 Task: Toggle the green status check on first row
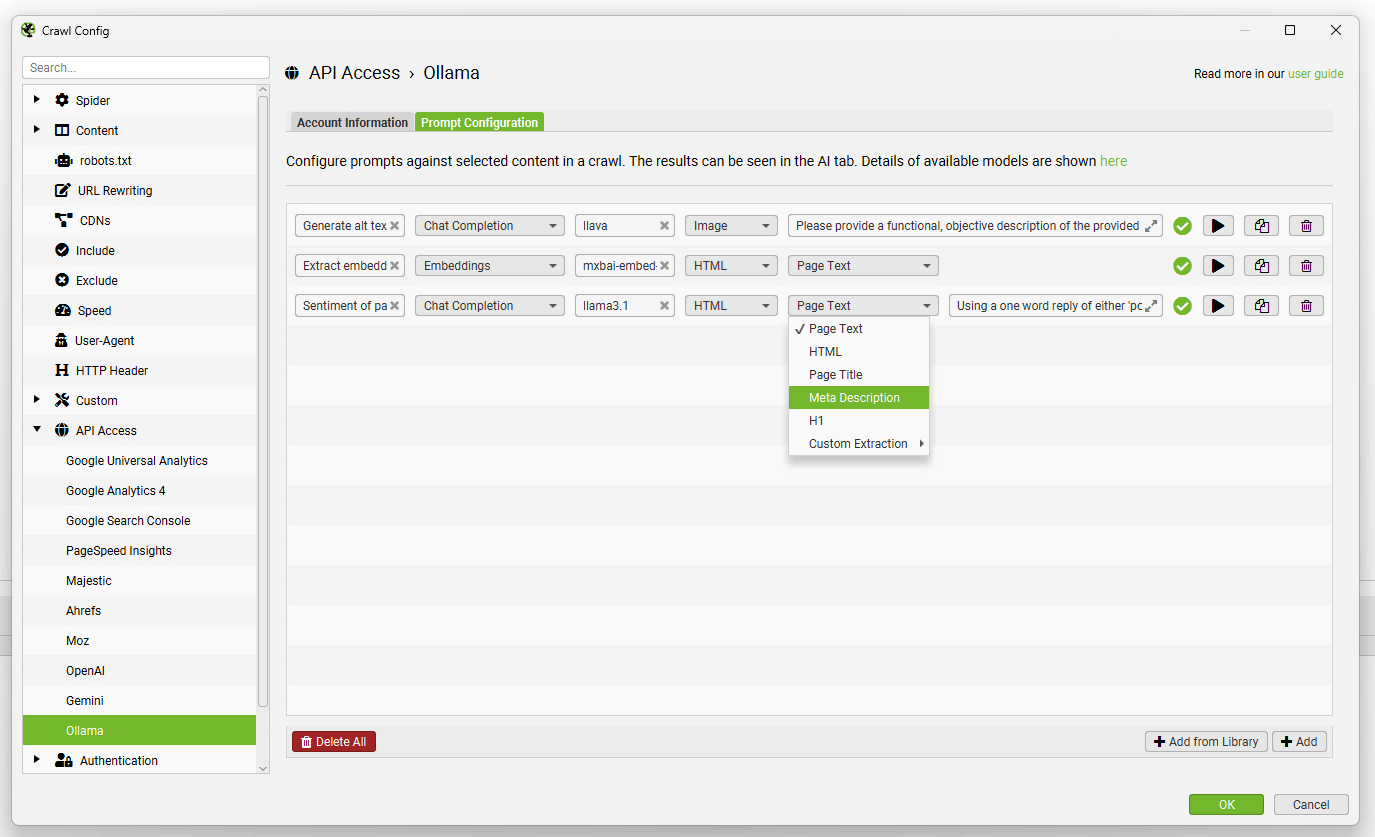click(1182, 226)
